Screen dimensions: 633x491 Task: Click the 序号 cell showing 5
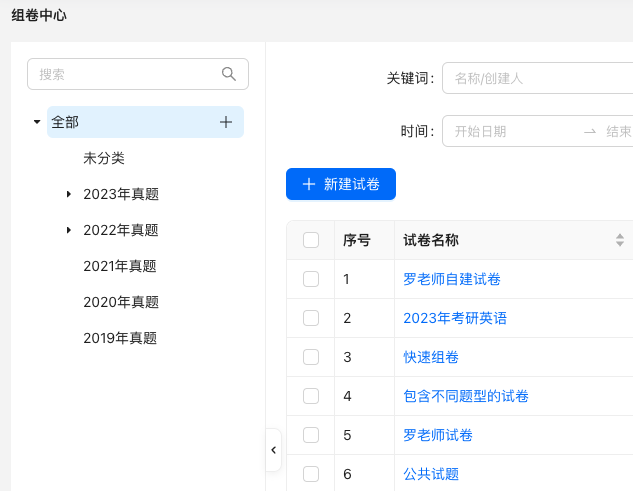[347, 435]
